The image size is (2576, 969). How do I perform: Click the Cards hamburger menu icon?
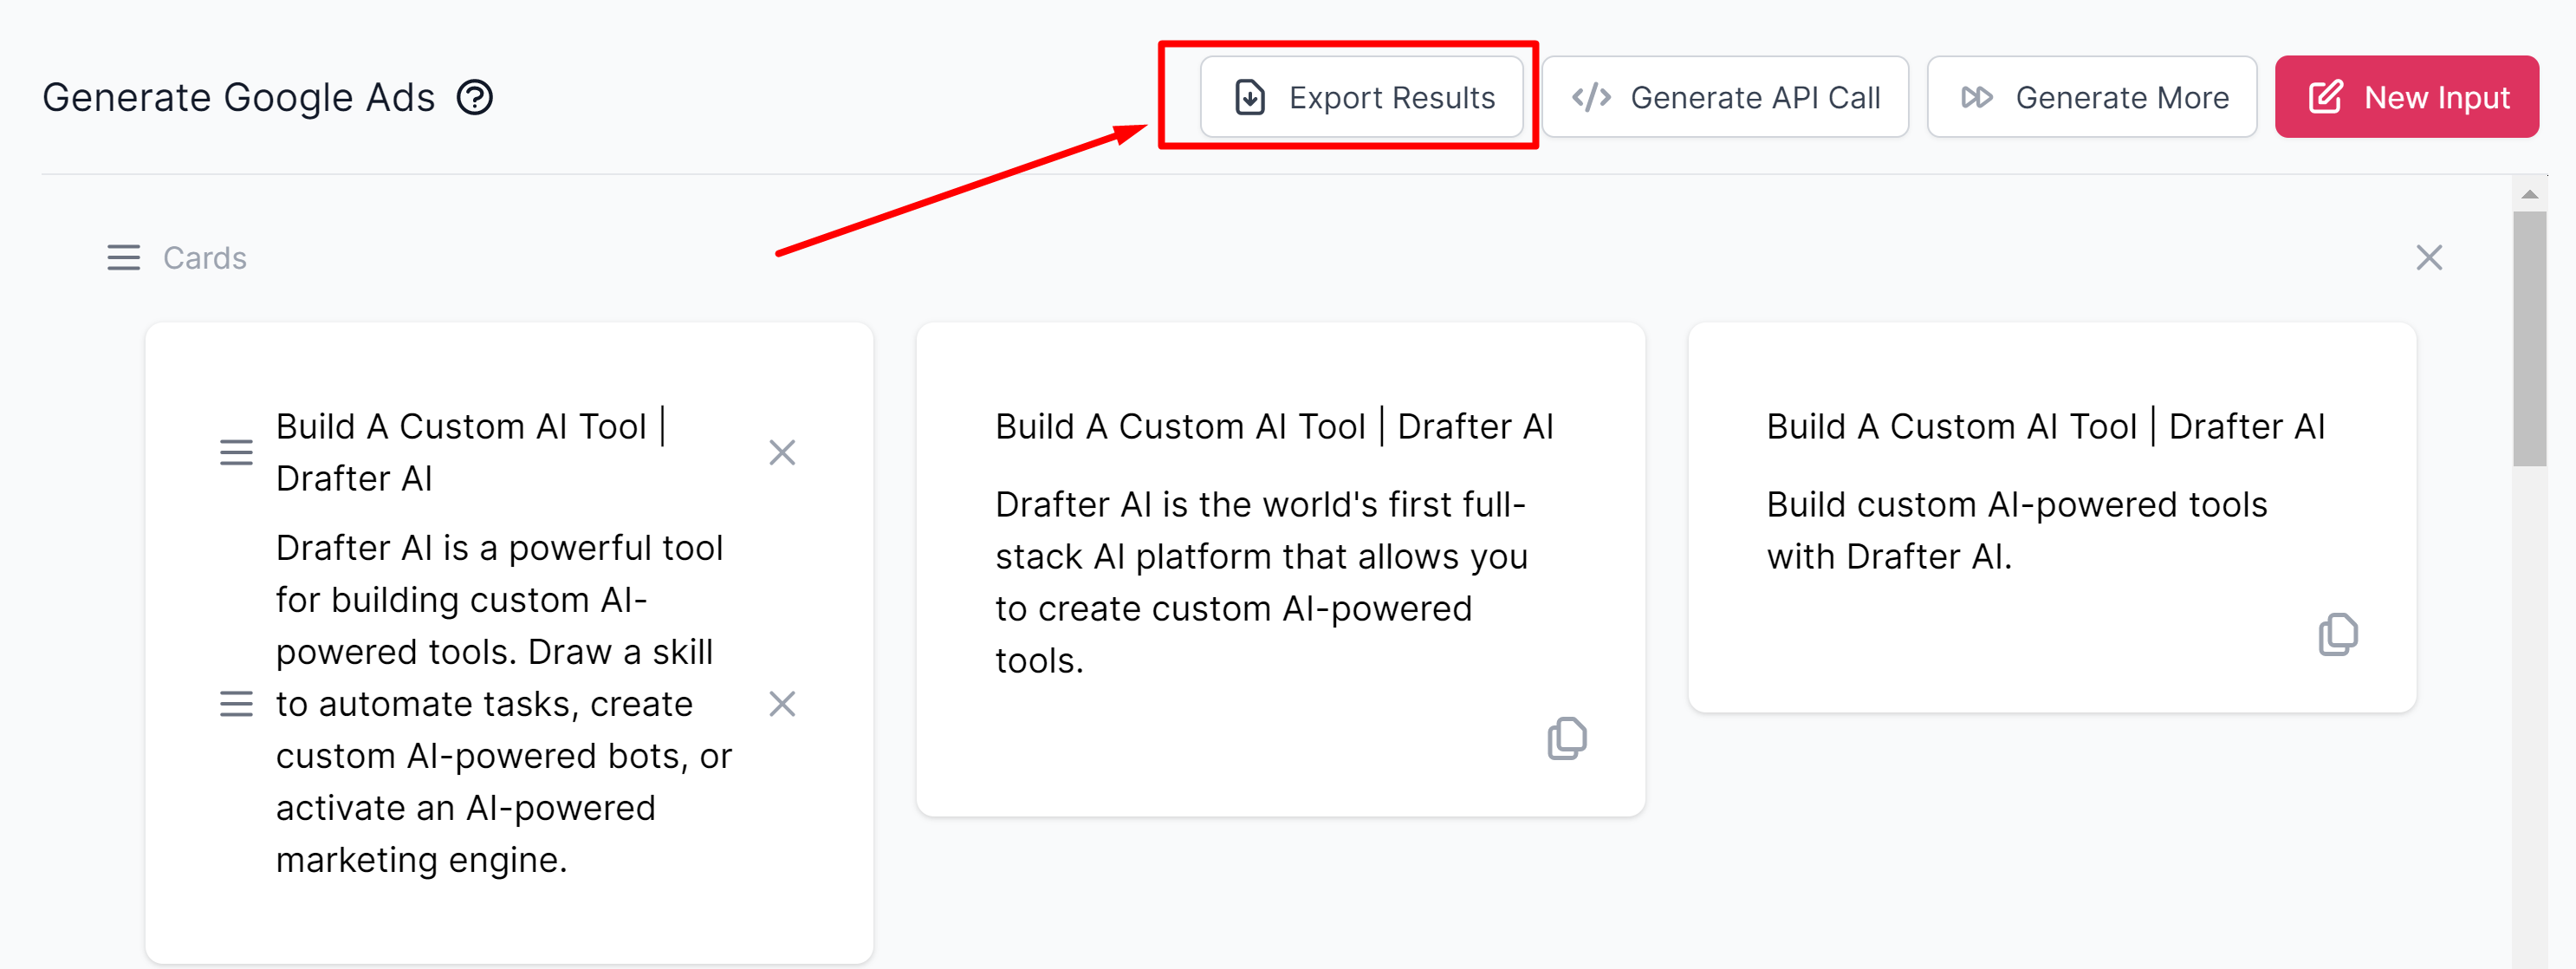coord(124,258)
